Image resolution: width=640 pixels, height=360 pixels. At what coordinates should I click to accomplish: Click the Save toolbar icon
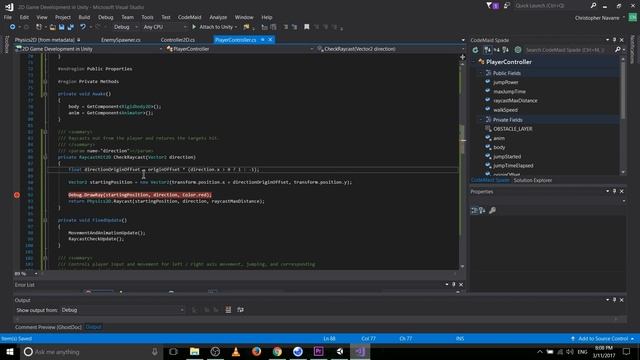click(61, 27)
